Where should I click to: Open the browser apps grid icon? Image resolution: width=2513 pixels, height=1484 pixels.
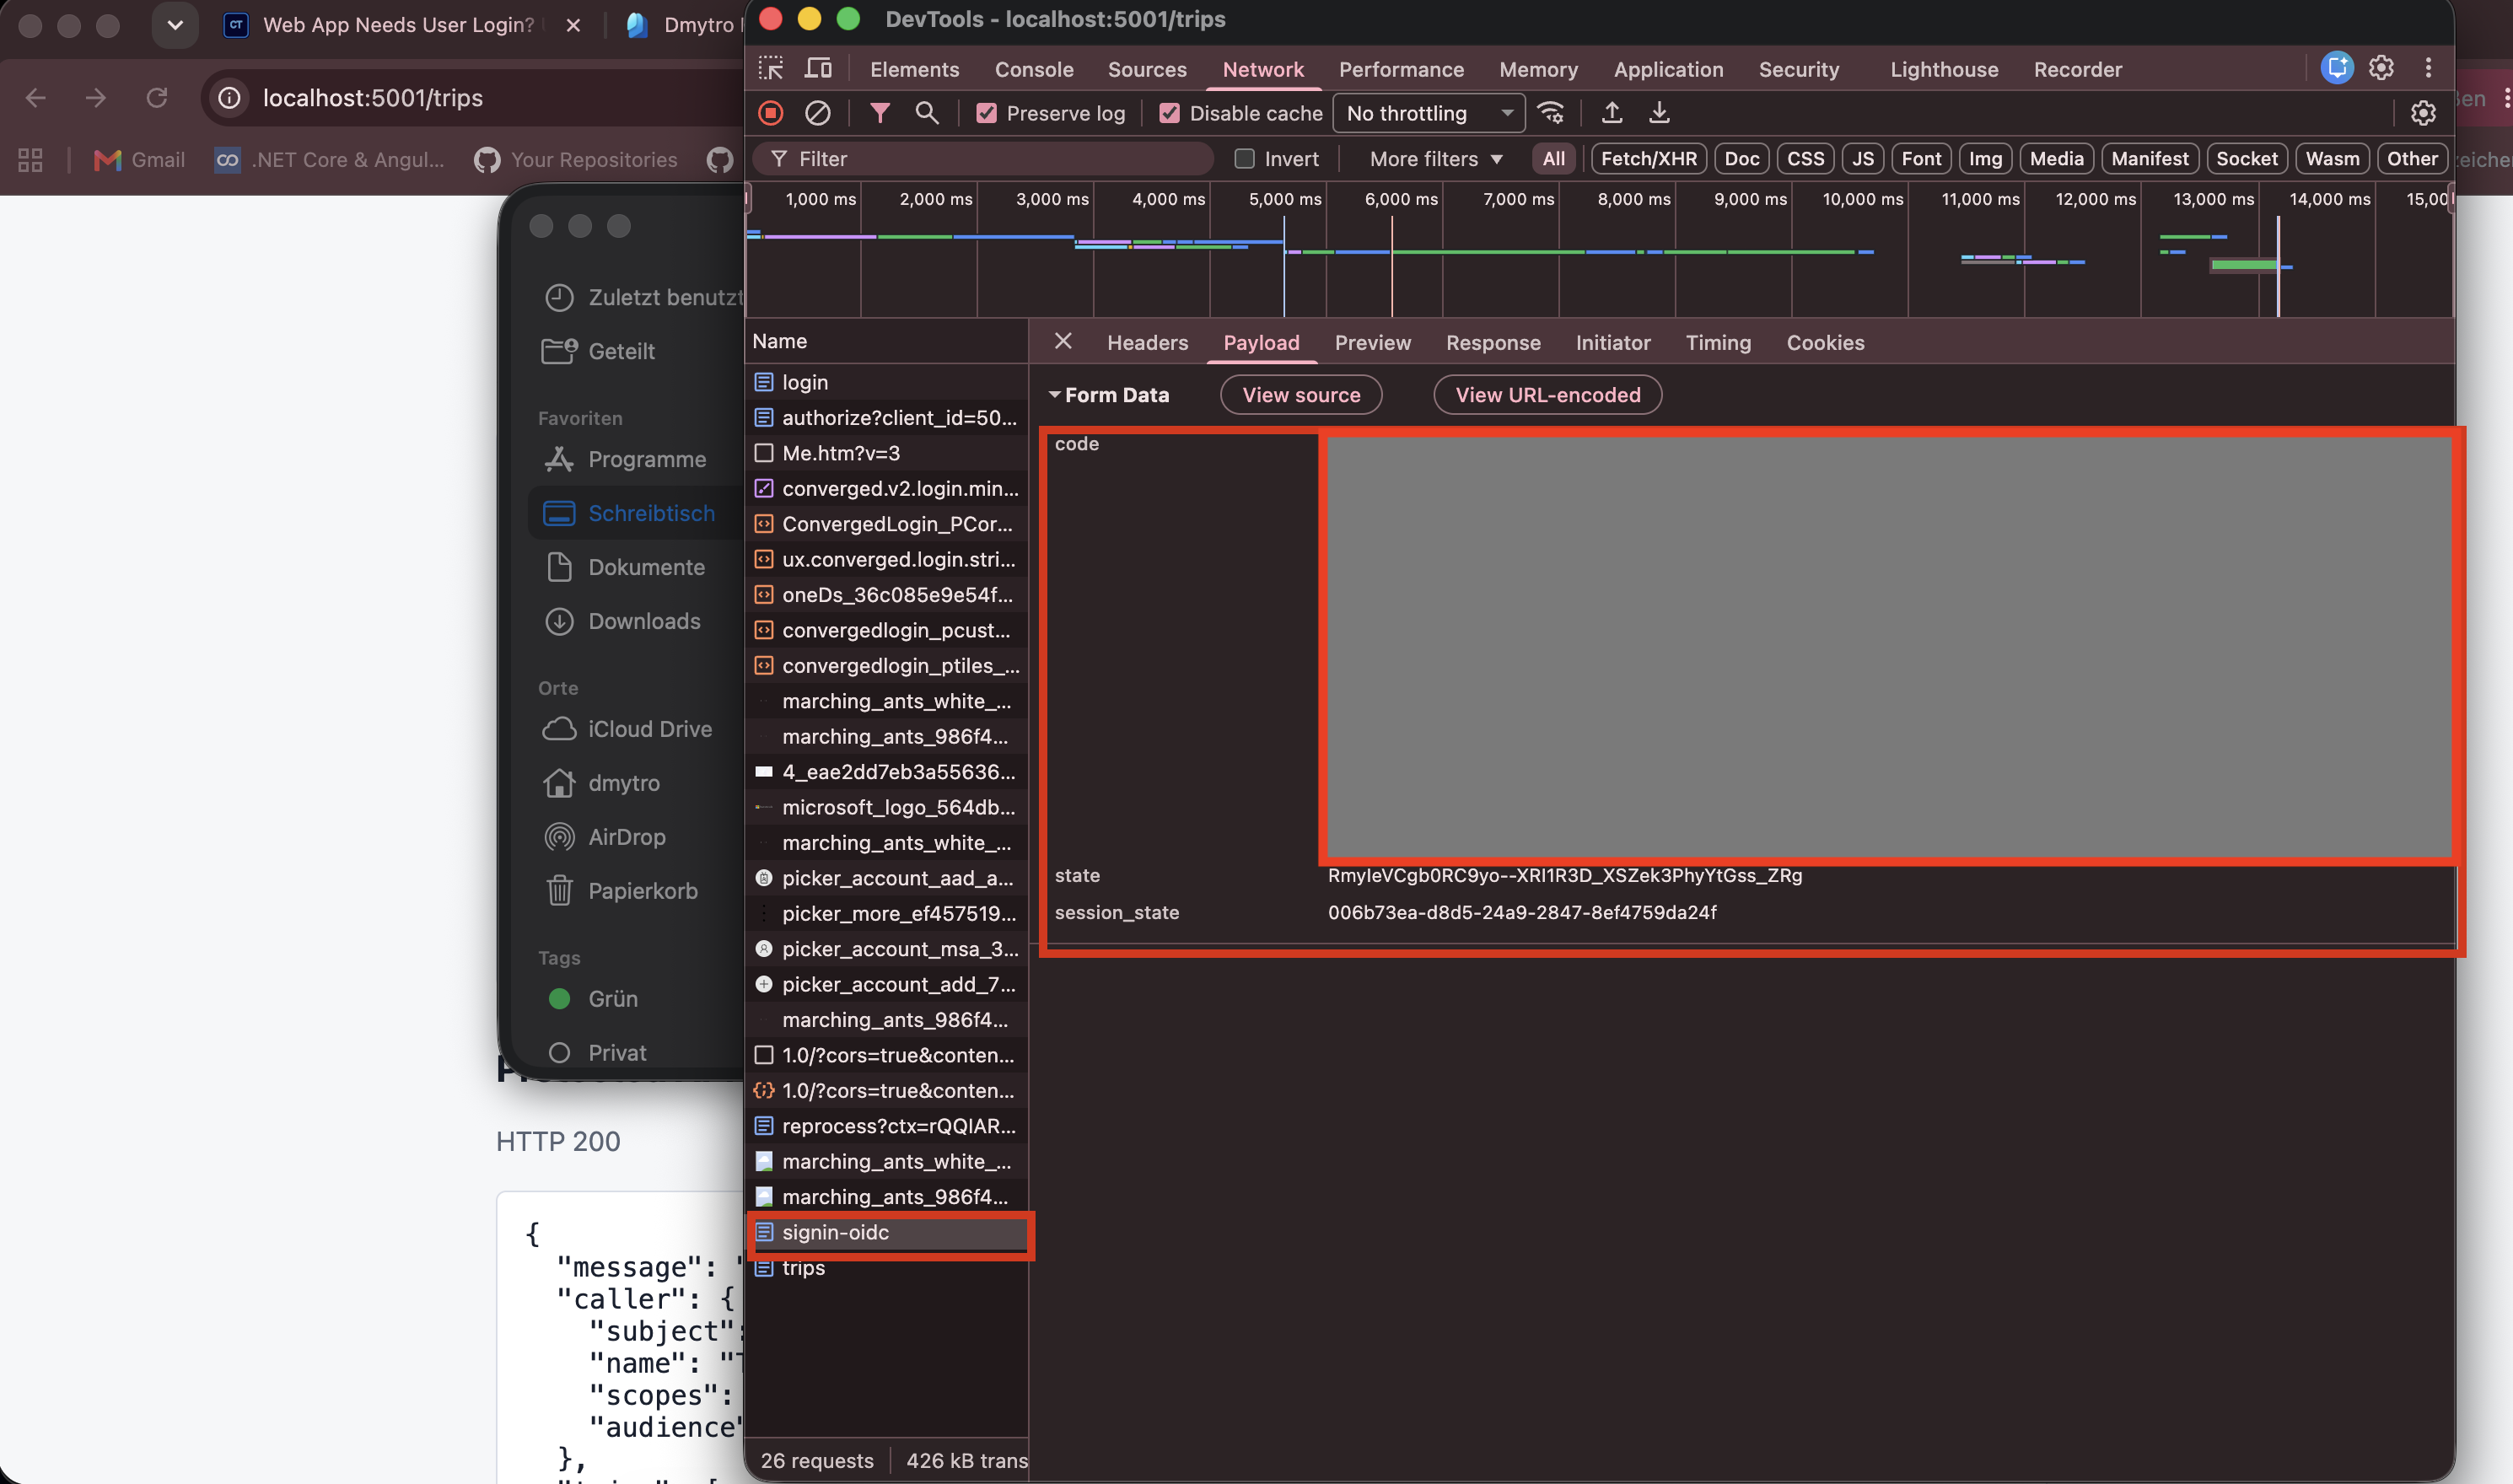tap(30, 159)
